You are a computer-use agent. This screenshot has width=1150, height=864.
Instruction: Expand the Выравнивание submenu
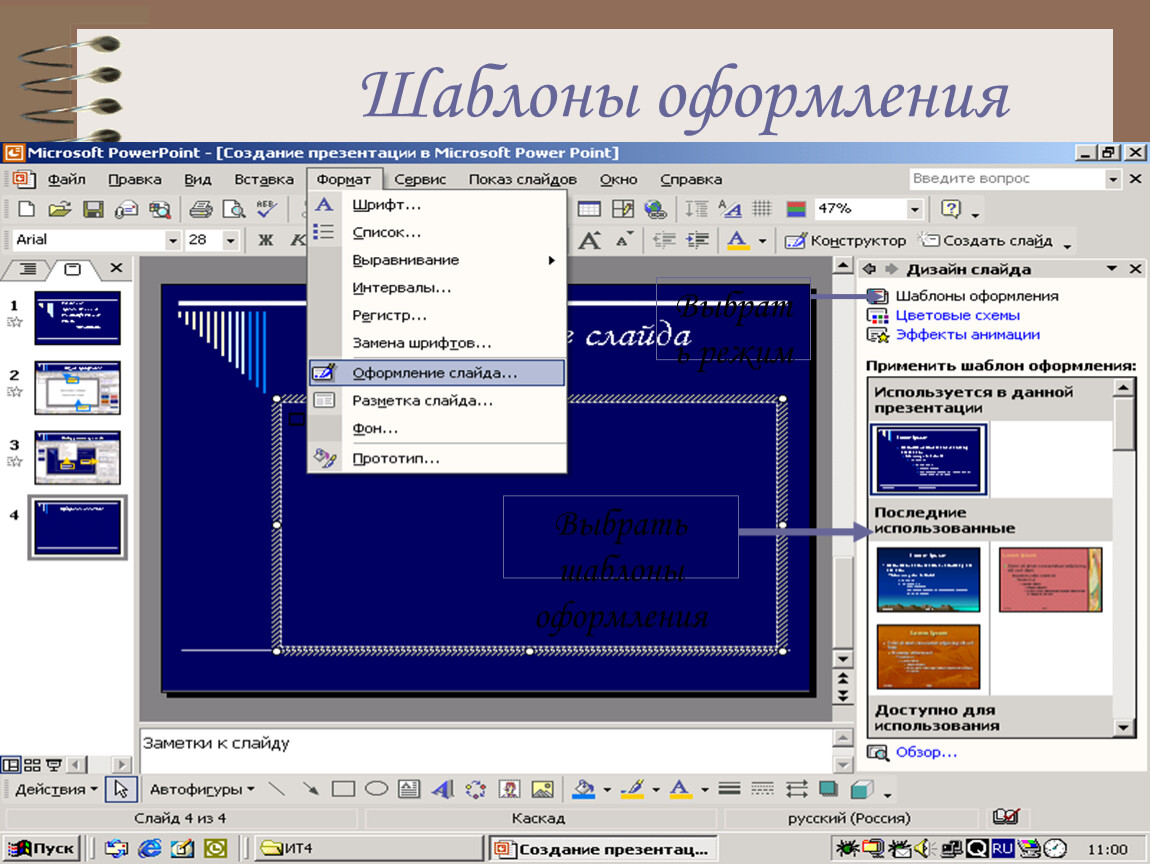pyautogui.click(x=436, y=260)
